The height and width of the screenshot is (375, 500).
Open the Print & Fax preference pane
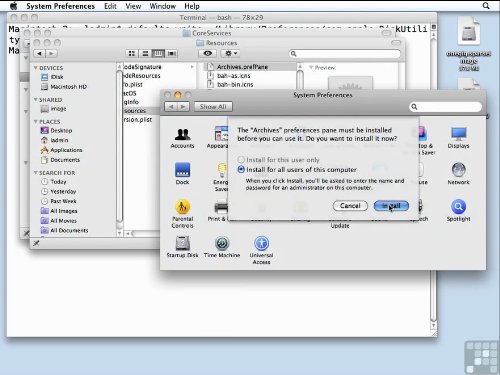pyautogui.click(x=218, y=211)
